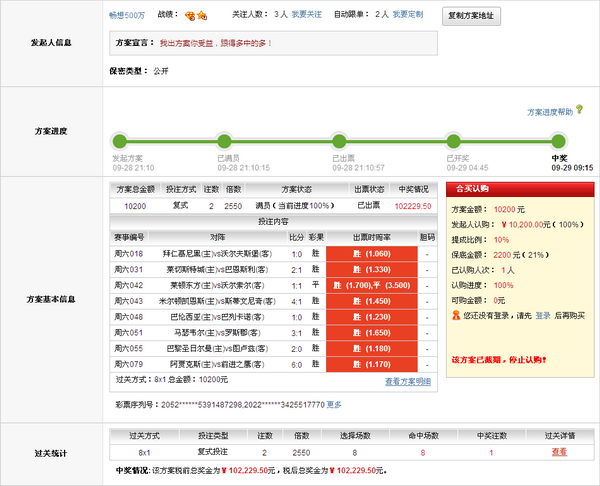Click the orange 战绩 medal icons

click(199, 16)
